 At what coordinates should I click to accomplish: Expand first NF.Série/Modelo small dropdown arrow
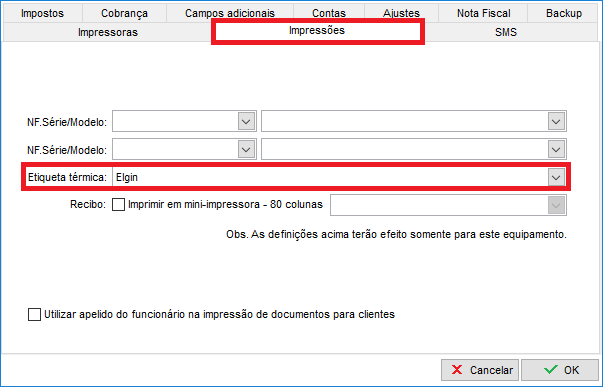click(246, 122)
